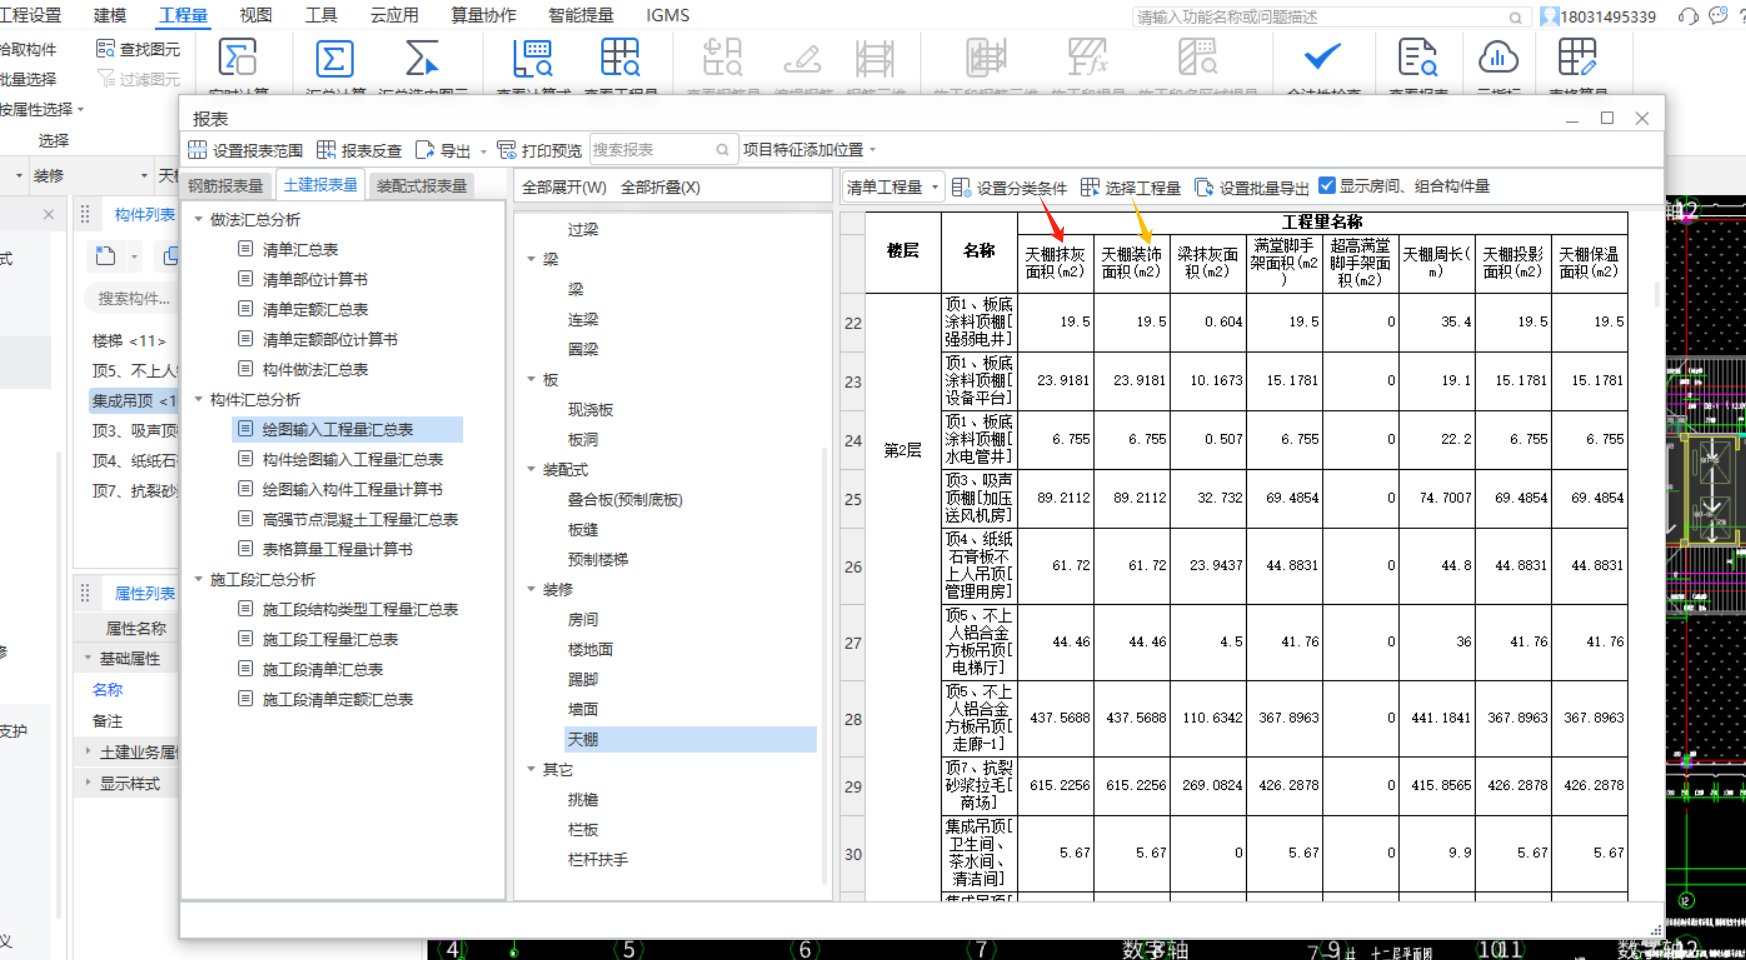
Task: Open the 工程量 ribbon tab
Action: [183, 15]
